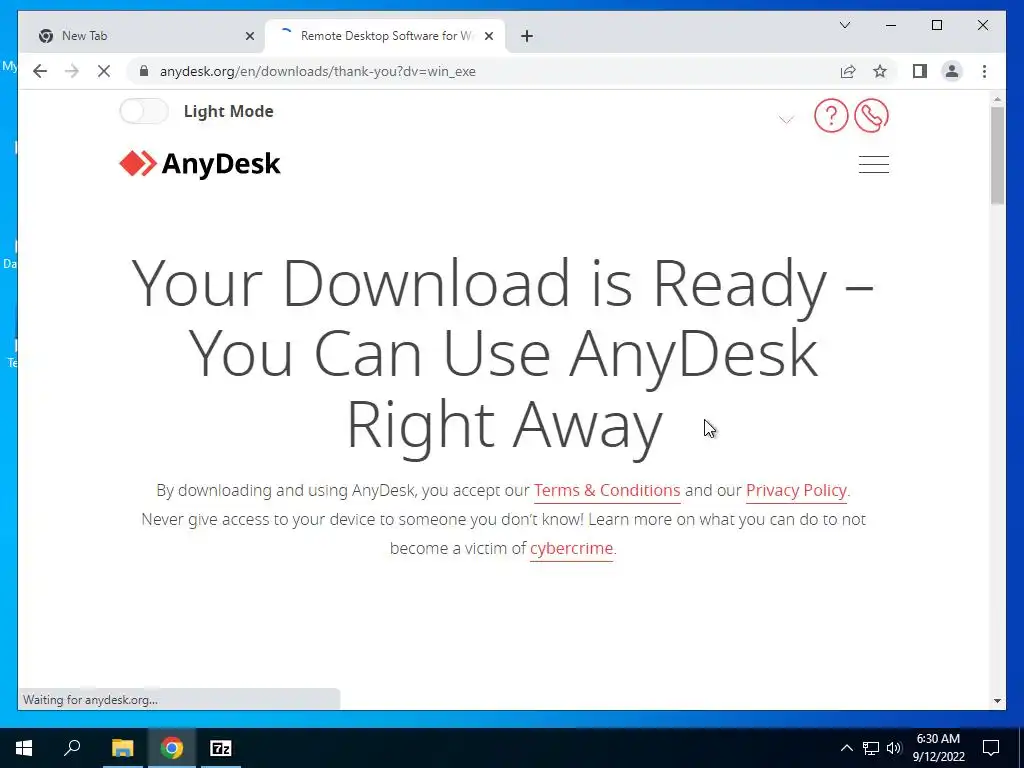This screenshot has width=1024, height=768.
Task: Open the Terms & Conditions link
Action: (607, 490)
